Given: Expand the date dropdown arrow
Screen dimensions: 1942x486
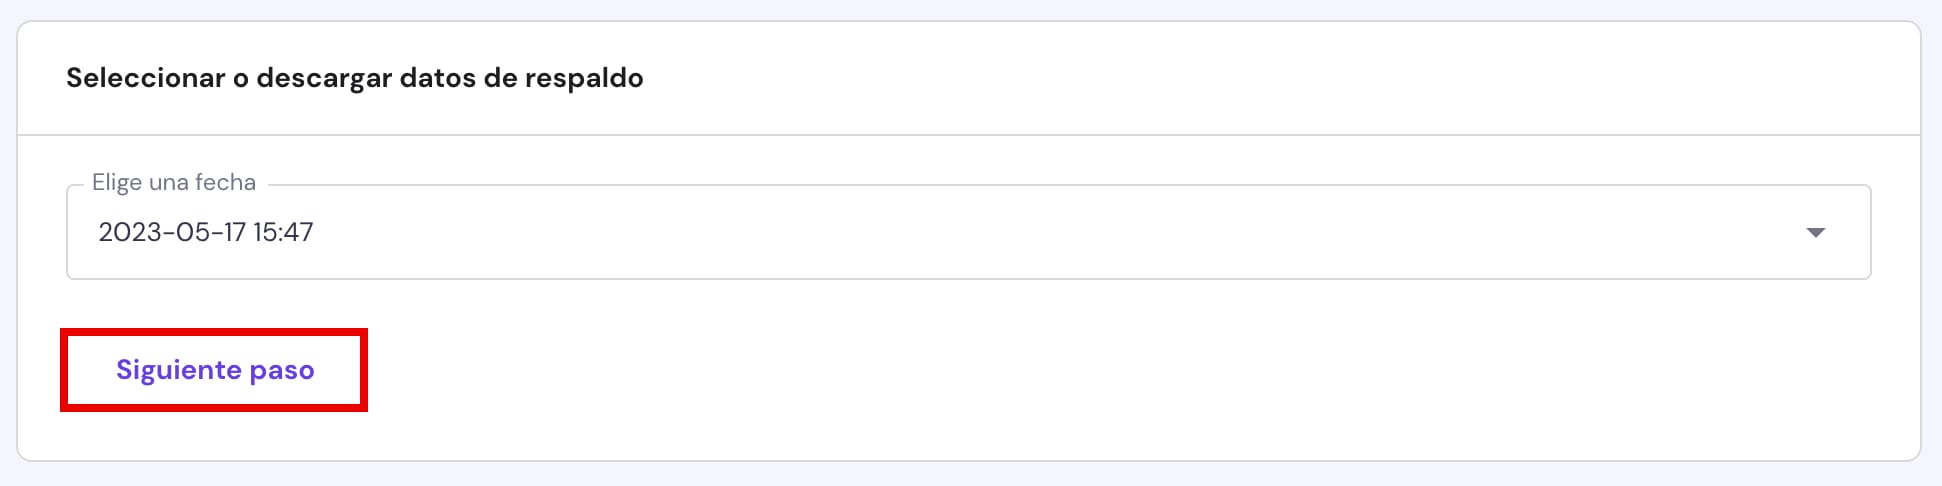Looking at the screenshot, I should point(1816,233).
